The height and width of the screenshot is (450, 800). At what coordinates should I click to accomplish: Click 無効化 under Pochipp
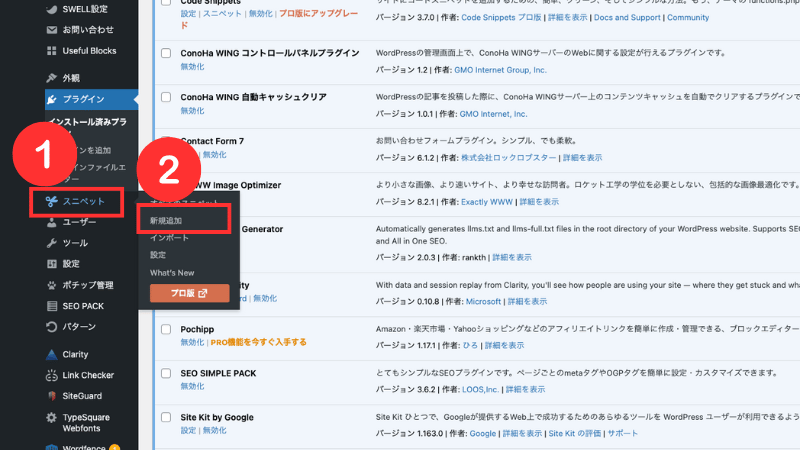[192, 342]
